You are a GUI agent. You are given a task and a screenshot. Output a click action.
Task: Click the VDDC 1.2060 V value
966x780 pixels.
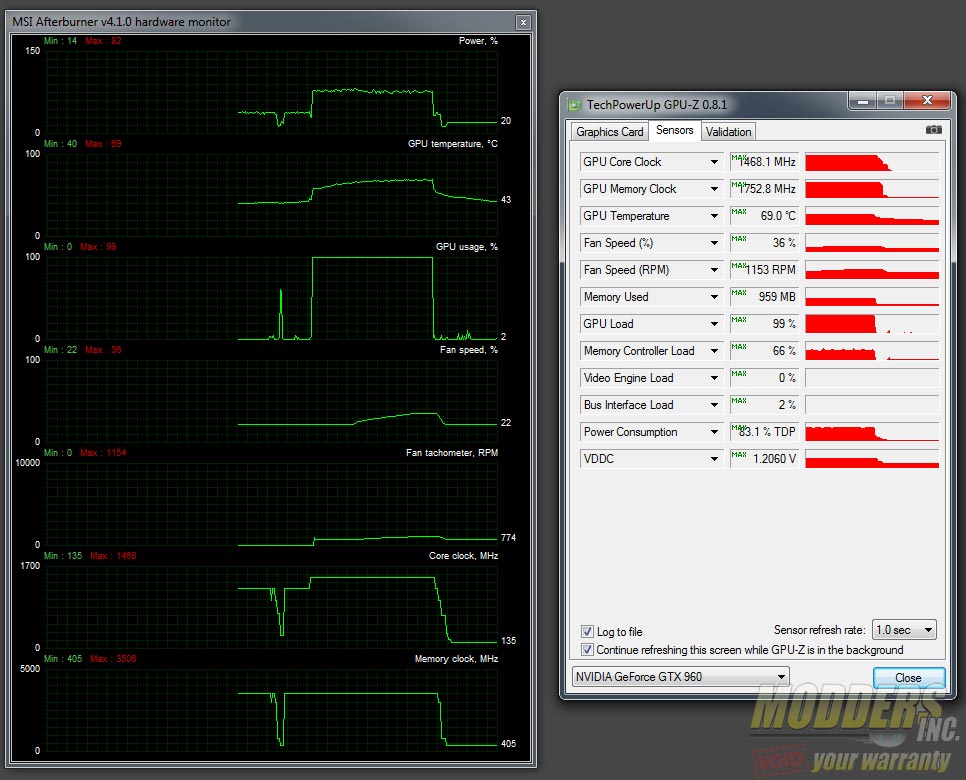[x=765, y=459]
